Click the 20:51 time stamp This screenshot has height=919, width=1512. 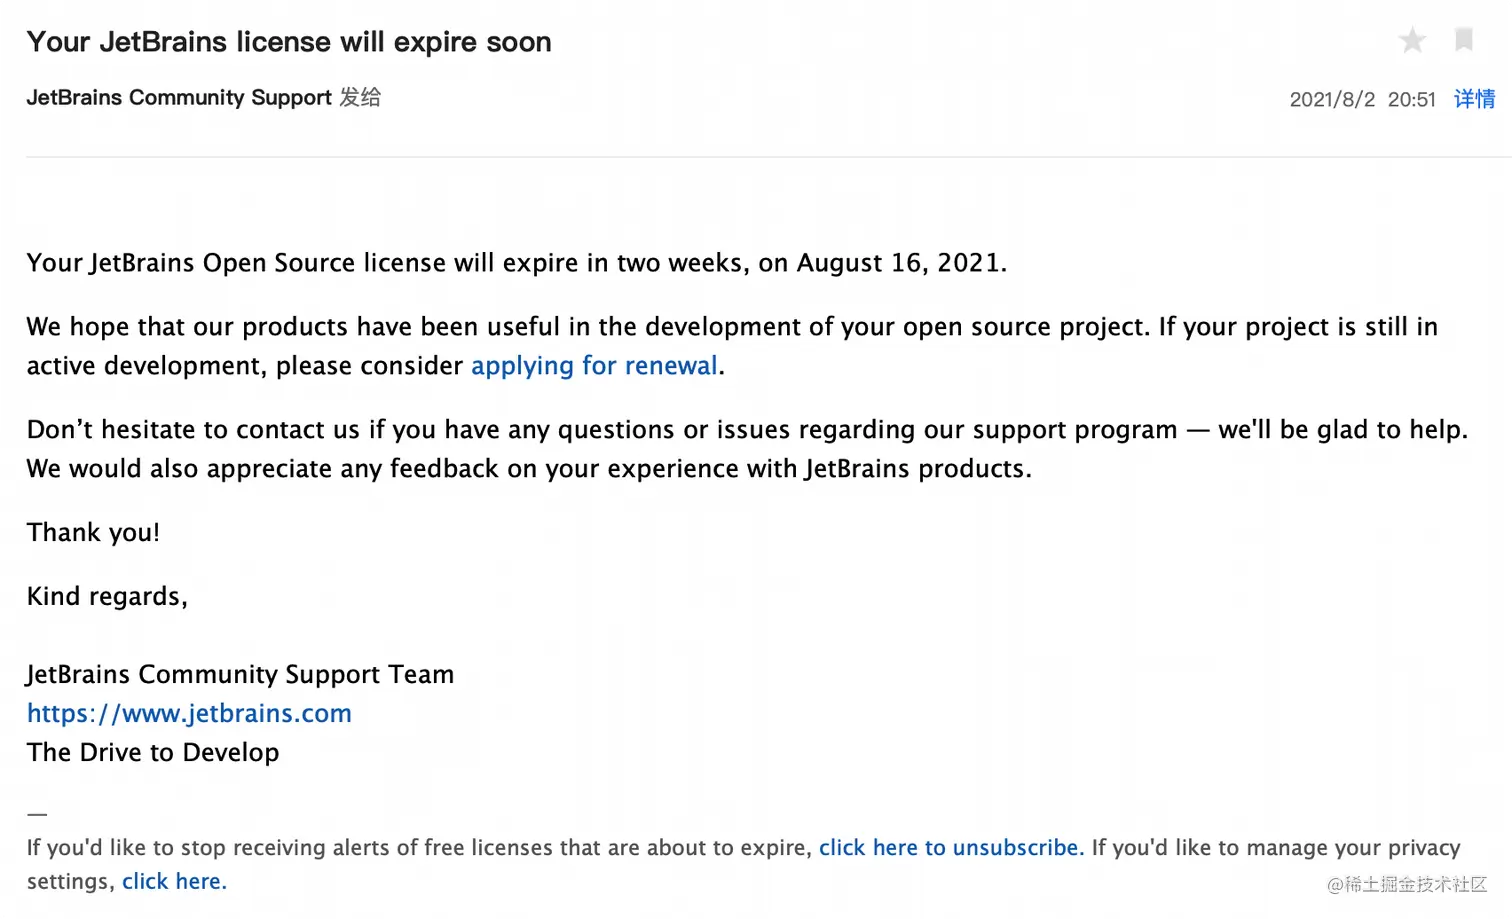pos(1411,100)
